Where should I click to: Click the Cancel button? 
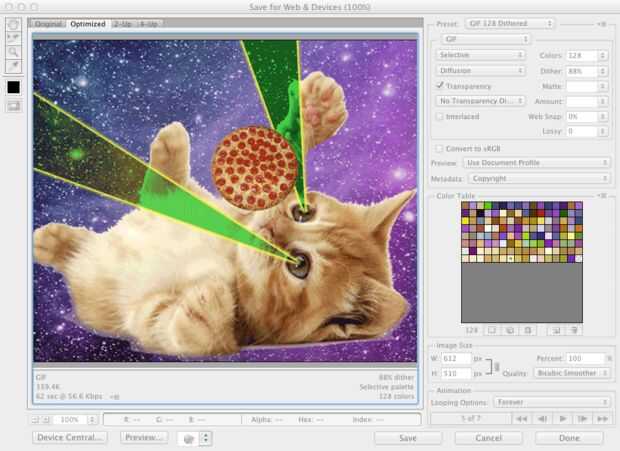[489, 438]
